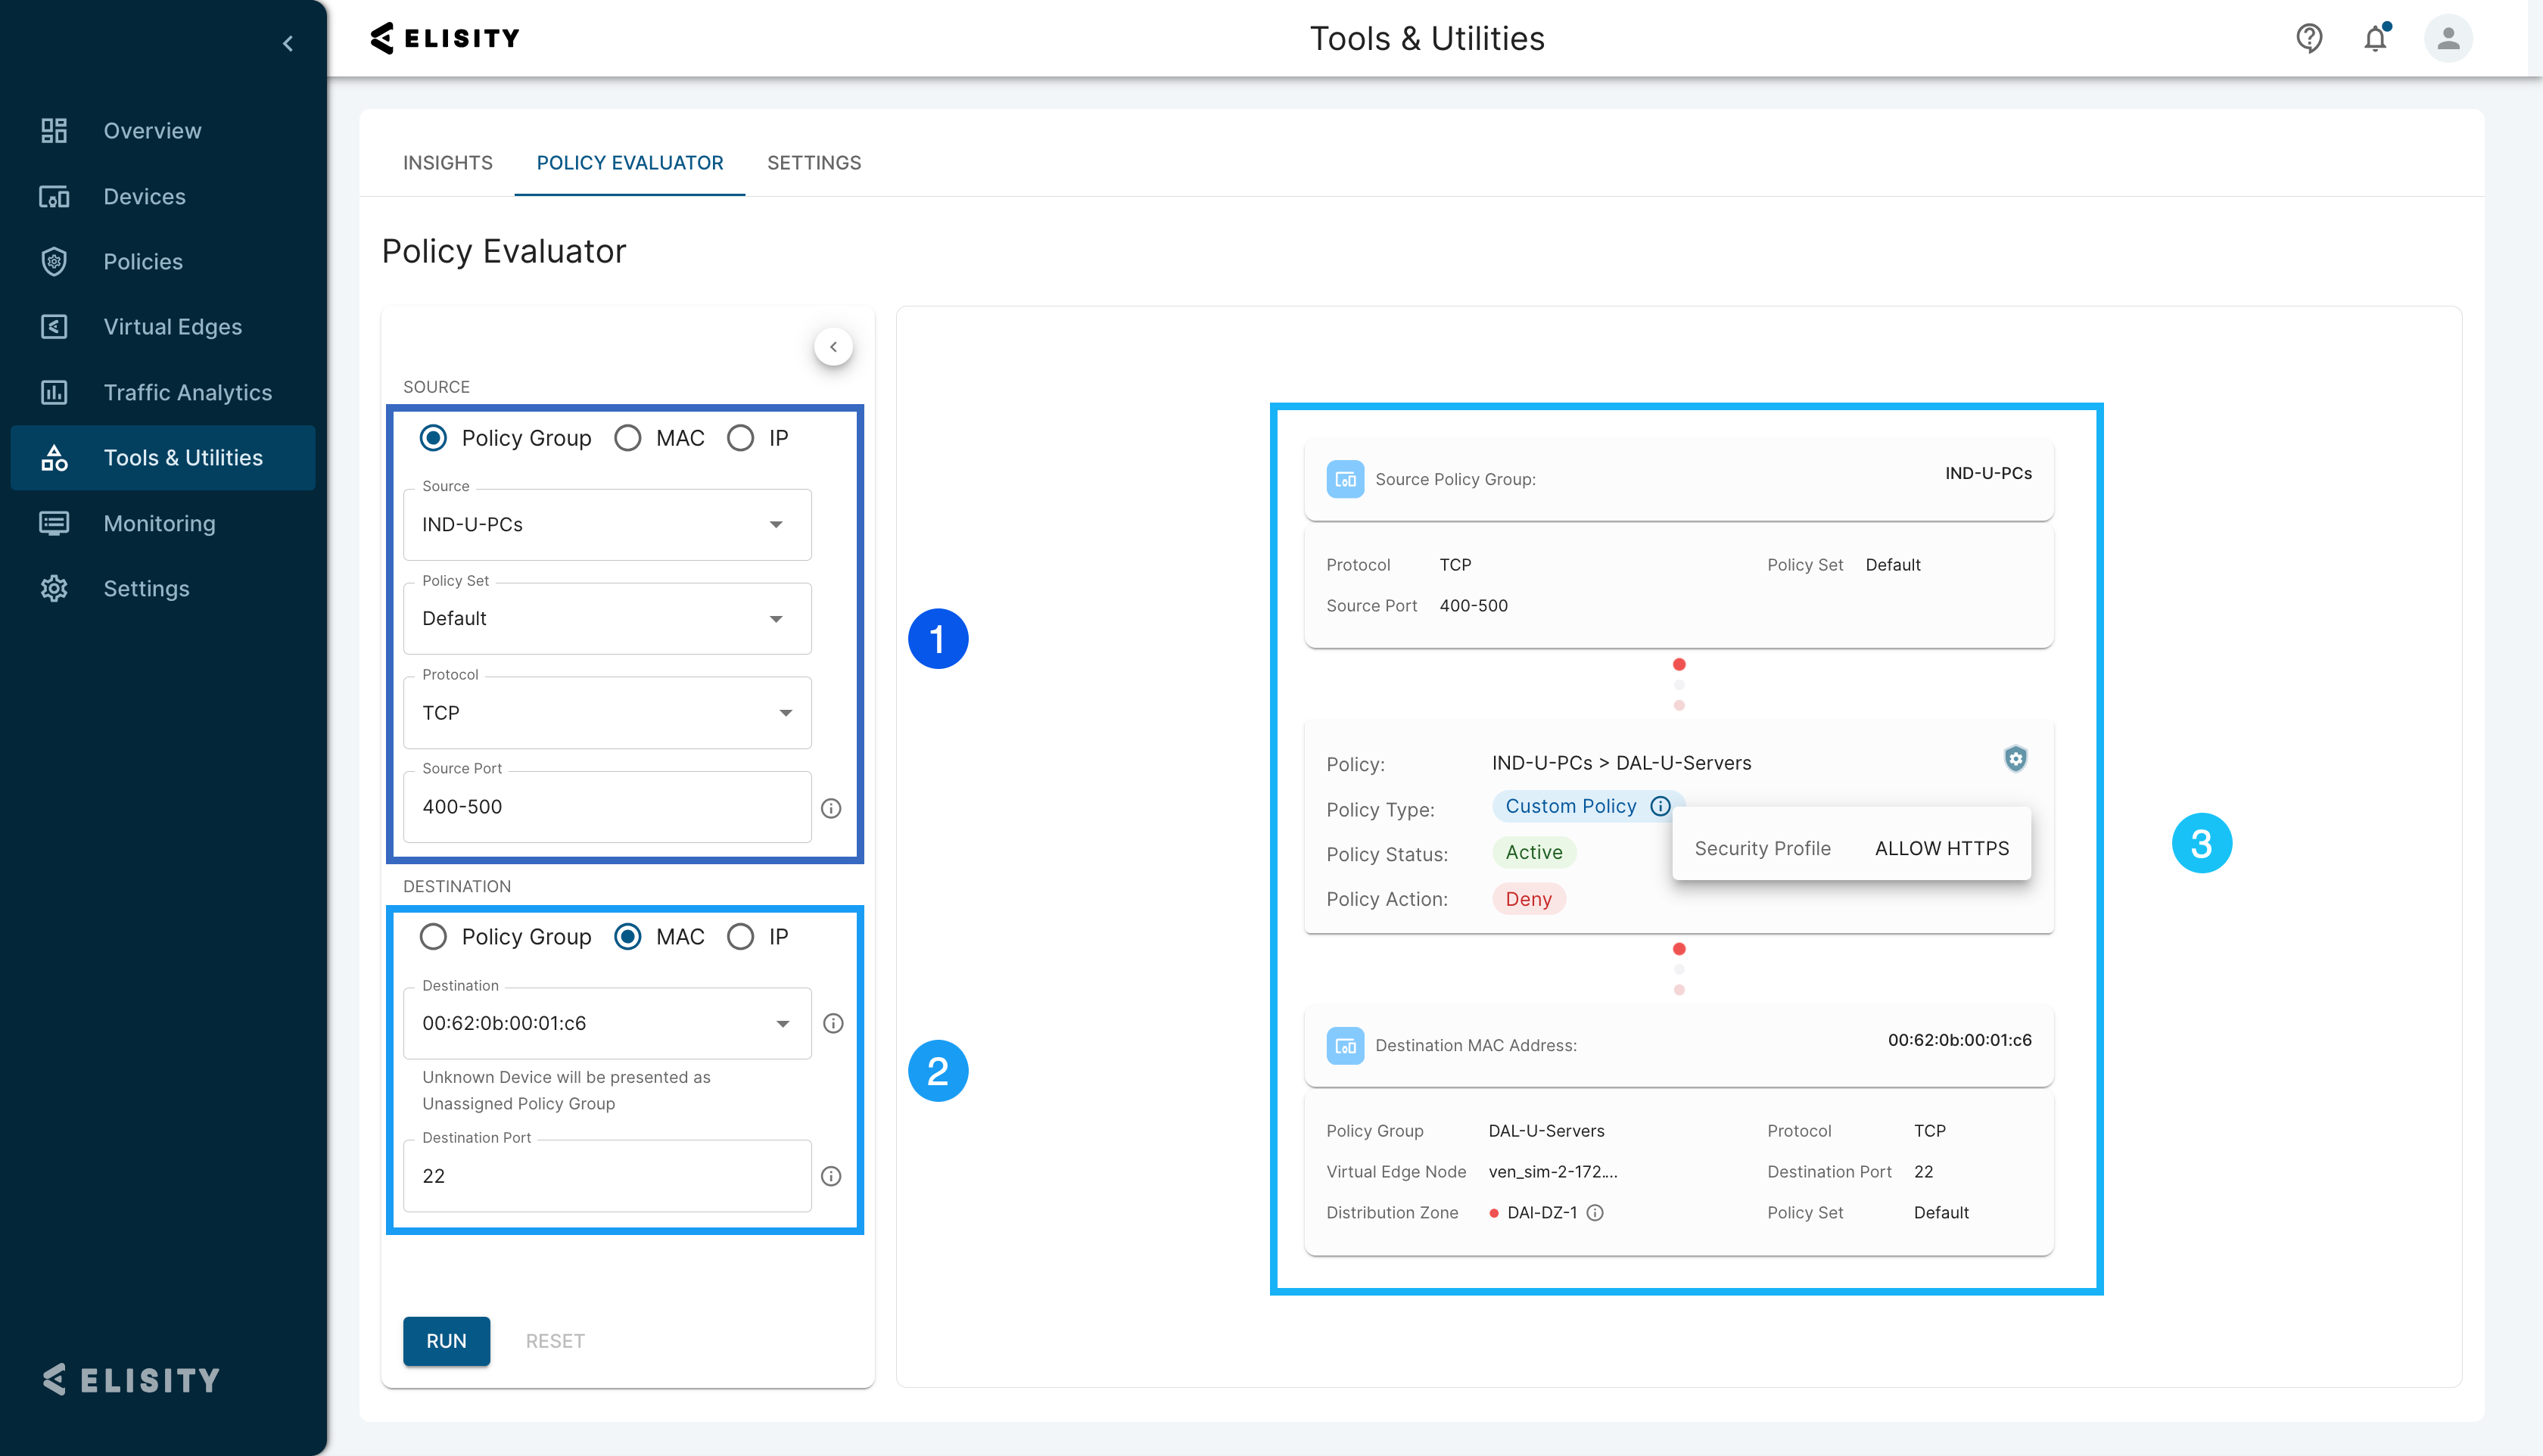Image resolution: width=2543 pixels, height=1456 pixels.
Task: Click the Elisity logo in the top header
Action: click(x=445, y=38)
